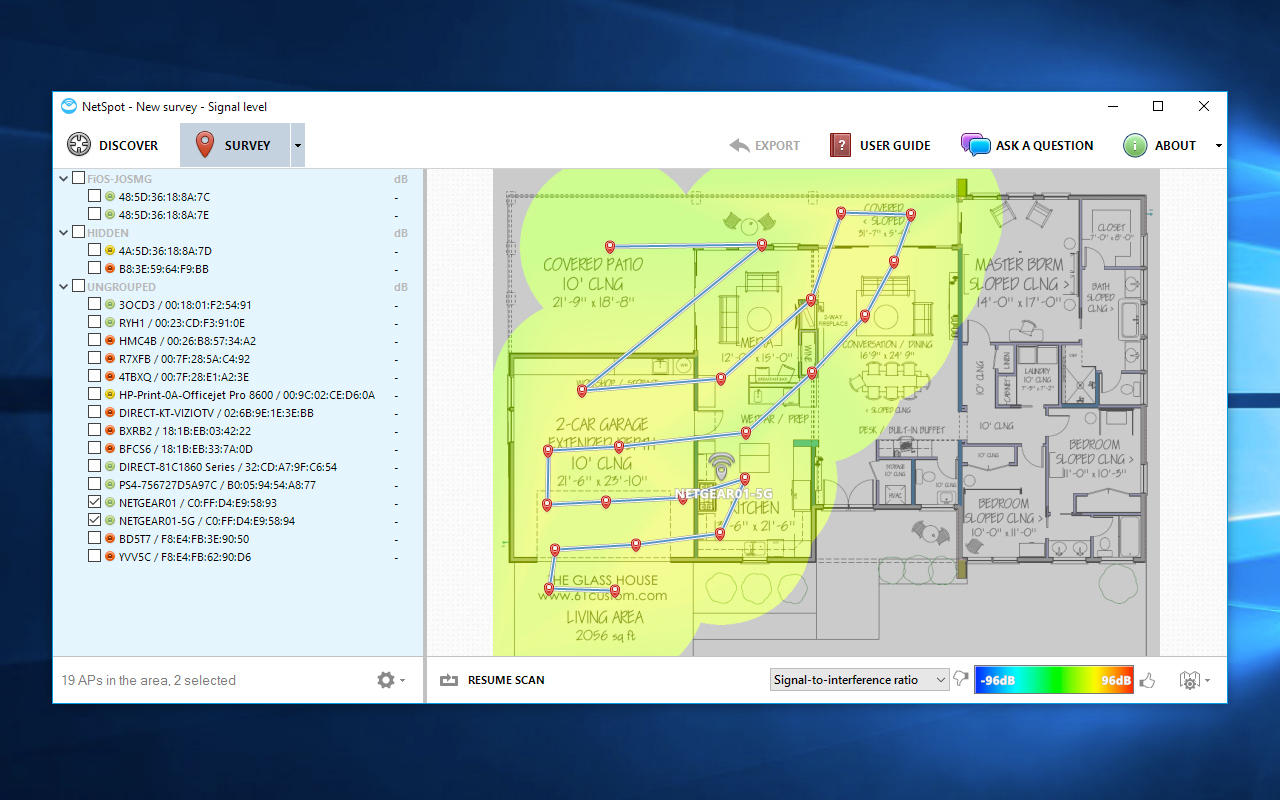The image size is (1280, 800).
Task: Click the thumbs down icon
Action: coord(961,679)
